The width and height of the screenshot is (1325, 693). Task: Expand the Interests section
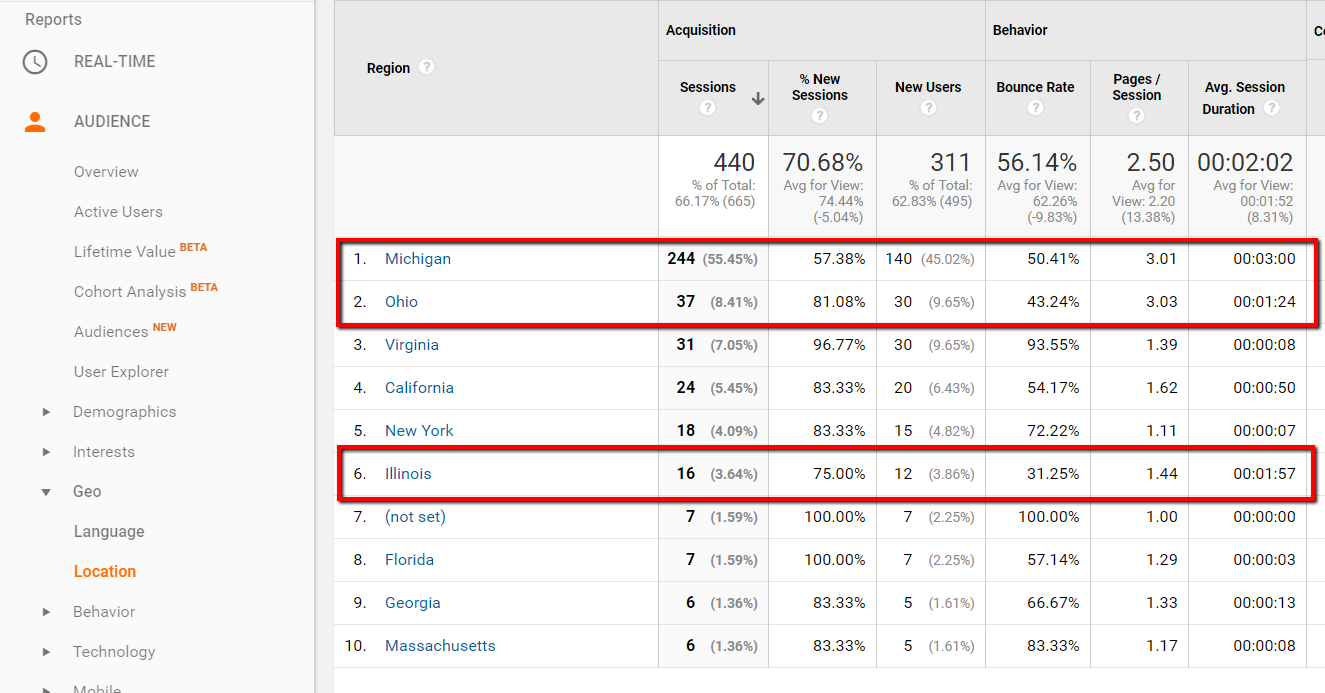[46, 452]
